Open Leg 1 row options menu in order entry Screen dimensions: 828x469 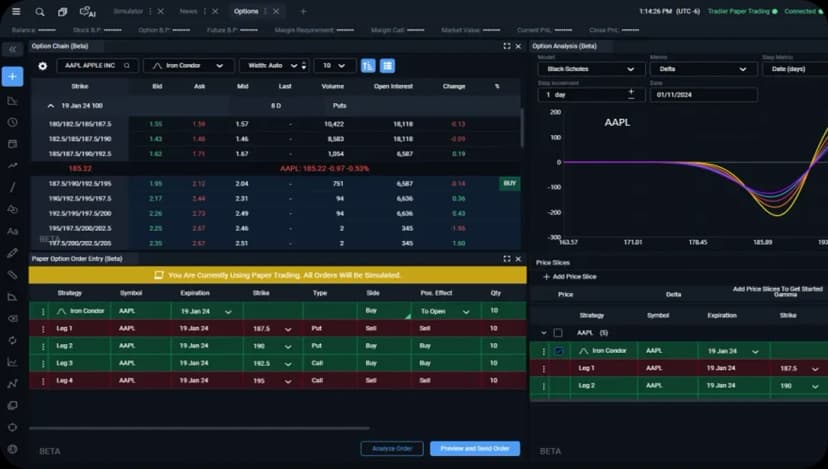pos(43,329)
